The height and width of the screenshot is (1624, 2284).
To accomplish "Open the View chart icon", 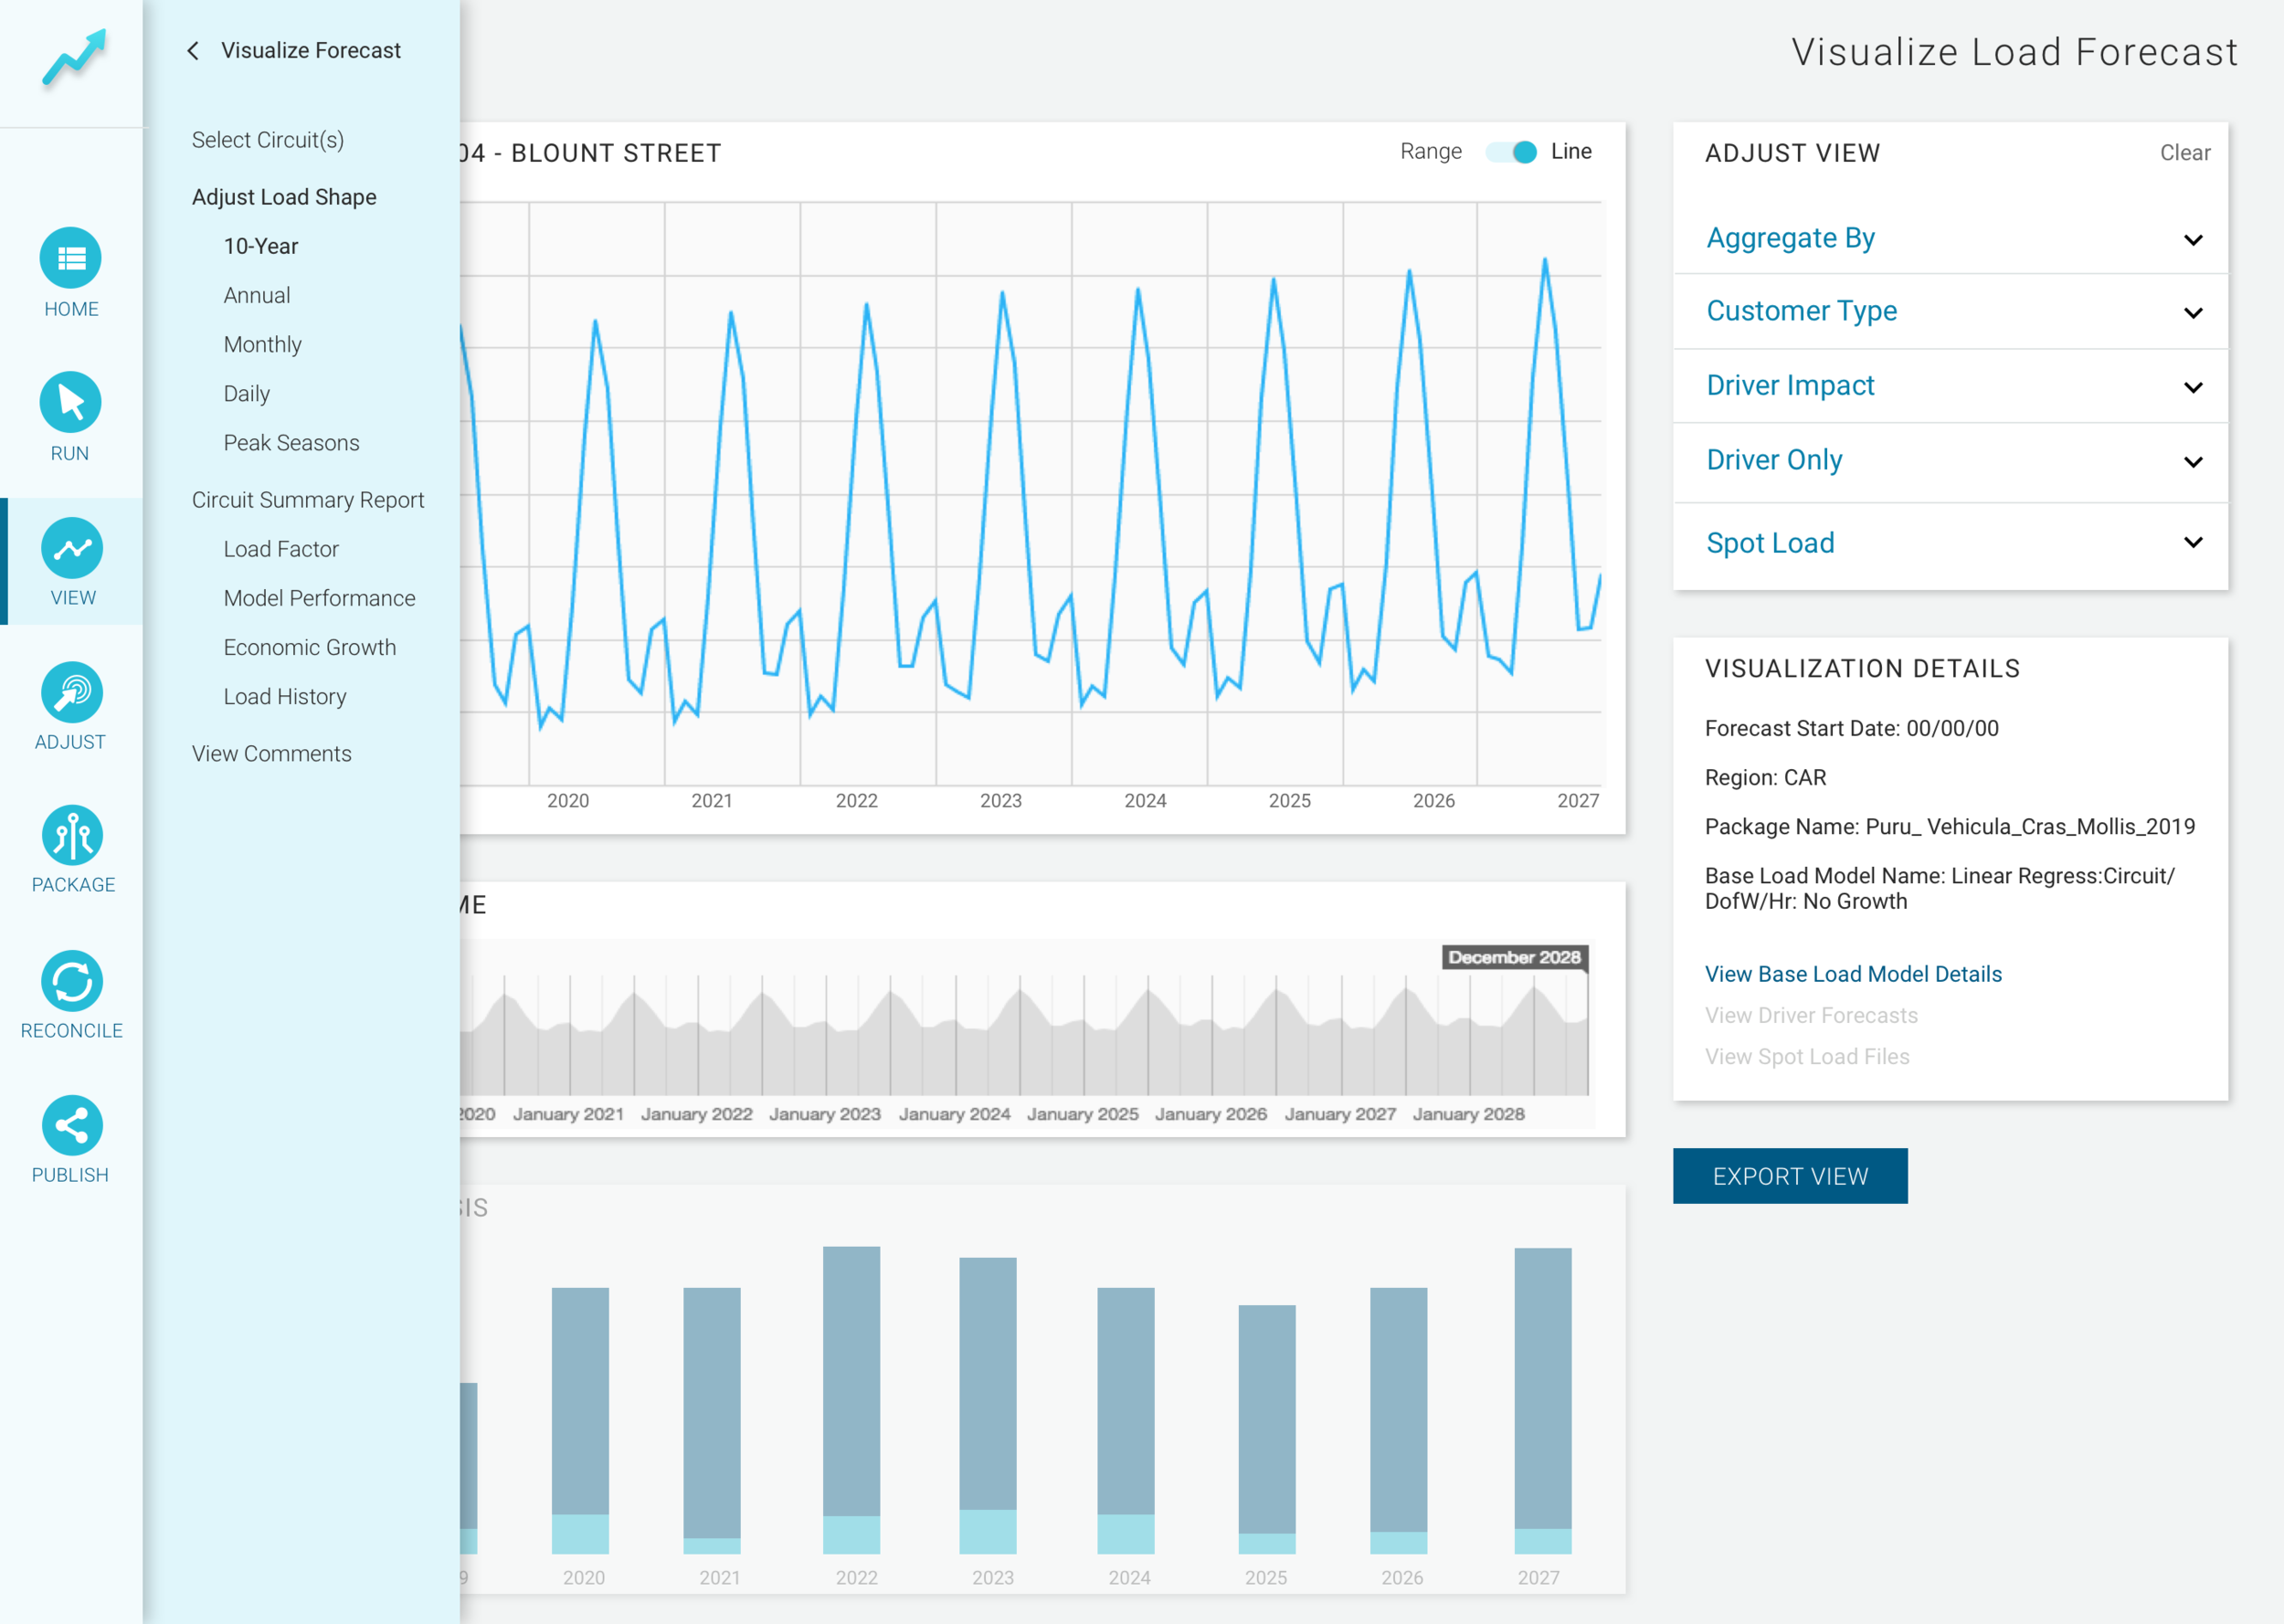I will (71, 547).
